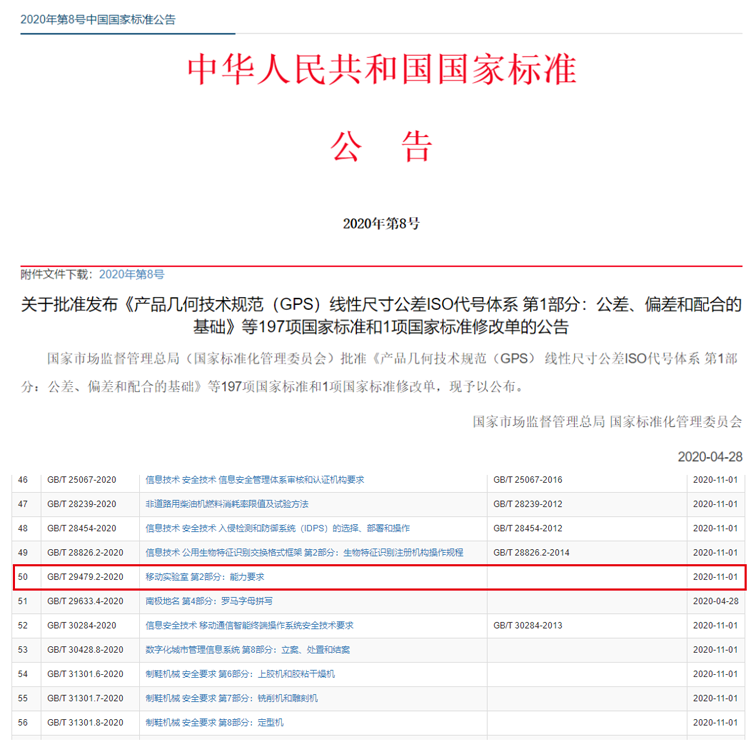This screenshot has width=756, height=747.
Task: Click the 中华人民共和国国家标准 red title
Action: point(382,70)
